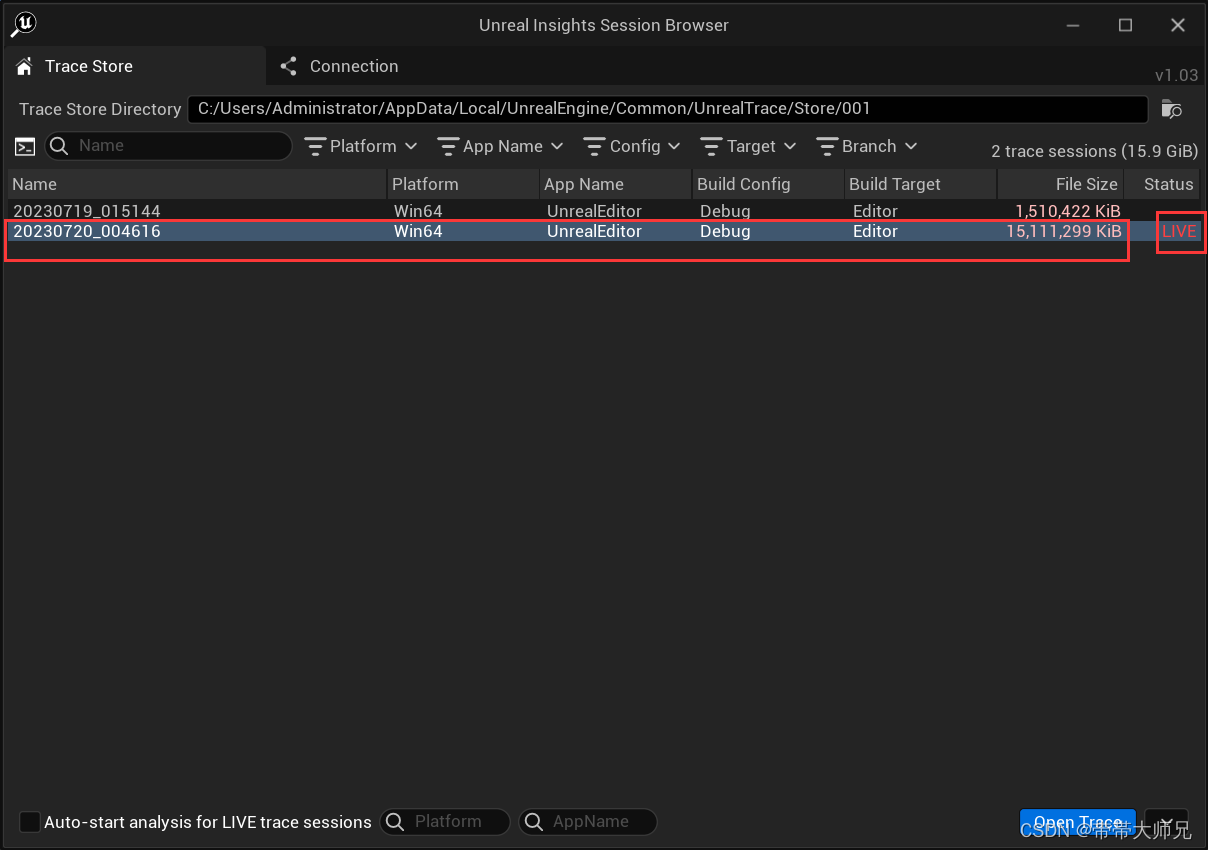
Task: Sort by the Build Config column header
Action: [x=768, y=184]
